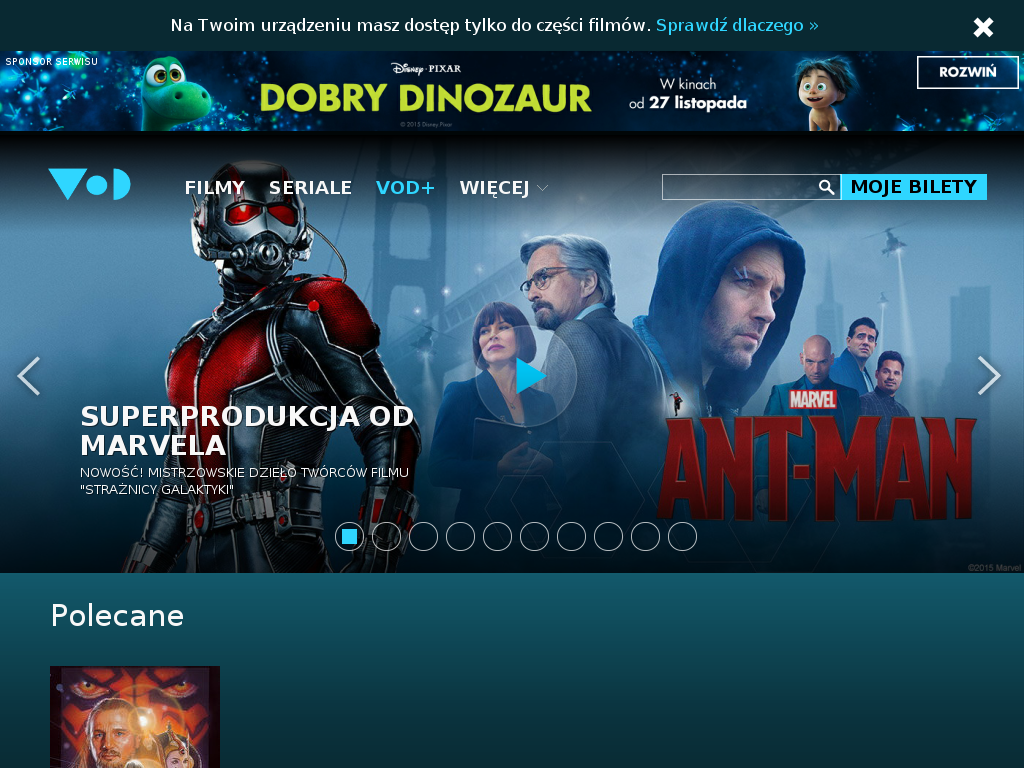This screenshot has width=1024, height=768.
Task: Open the 'Sprawdź dlaczego »' link
Action: [x=737, y=25]
